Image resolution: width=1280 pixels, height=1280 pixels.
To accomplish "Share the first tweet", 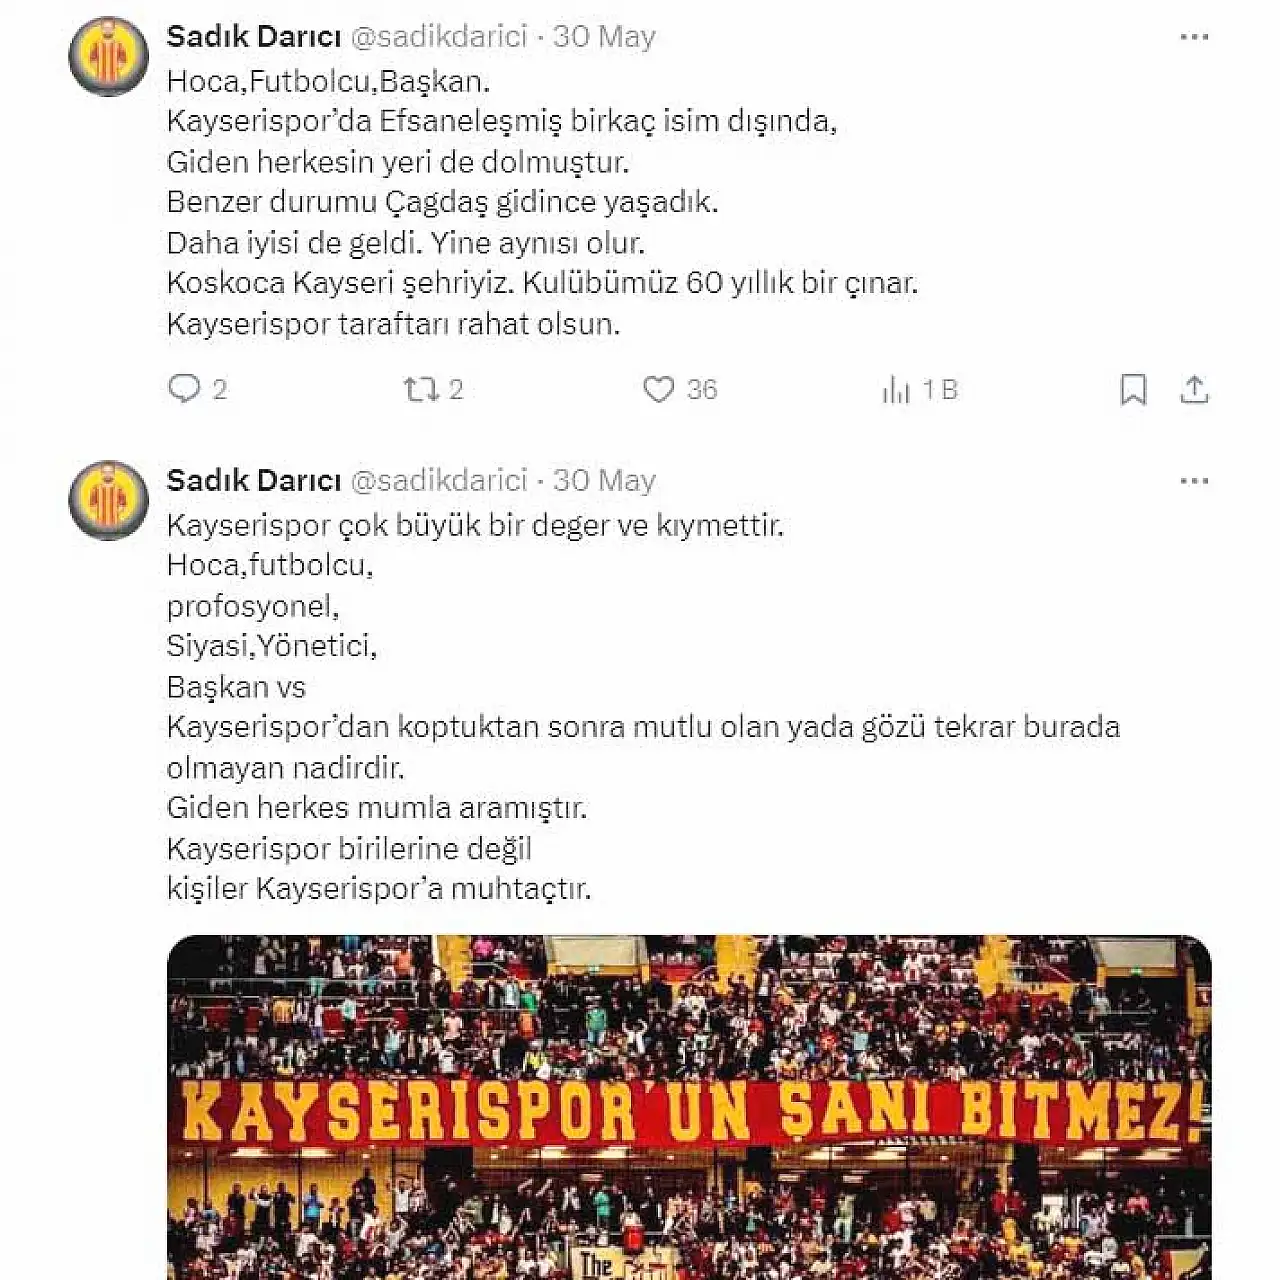I will tap(1194, 389).
